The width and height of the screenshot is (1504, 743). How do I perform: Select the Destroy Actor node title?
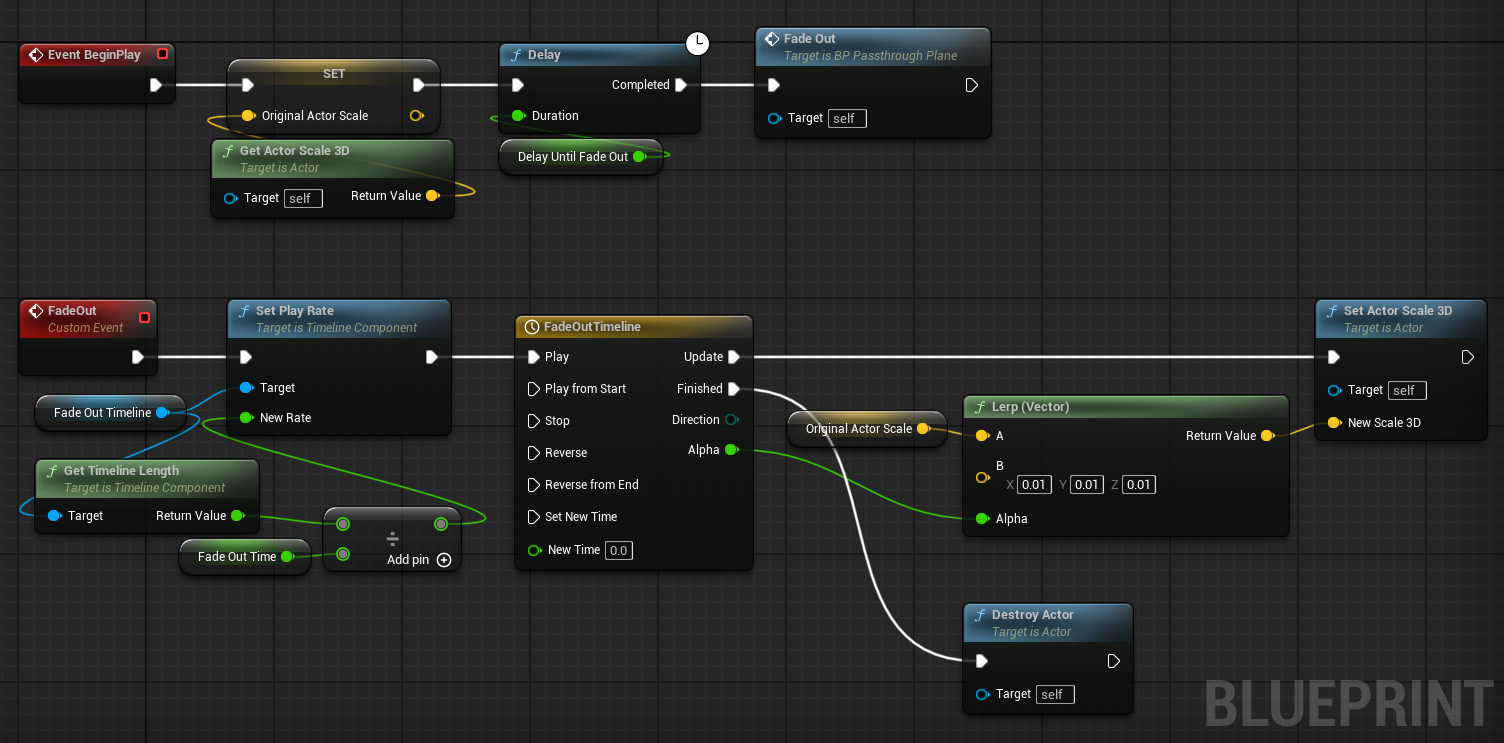[x=1032, y=615]
